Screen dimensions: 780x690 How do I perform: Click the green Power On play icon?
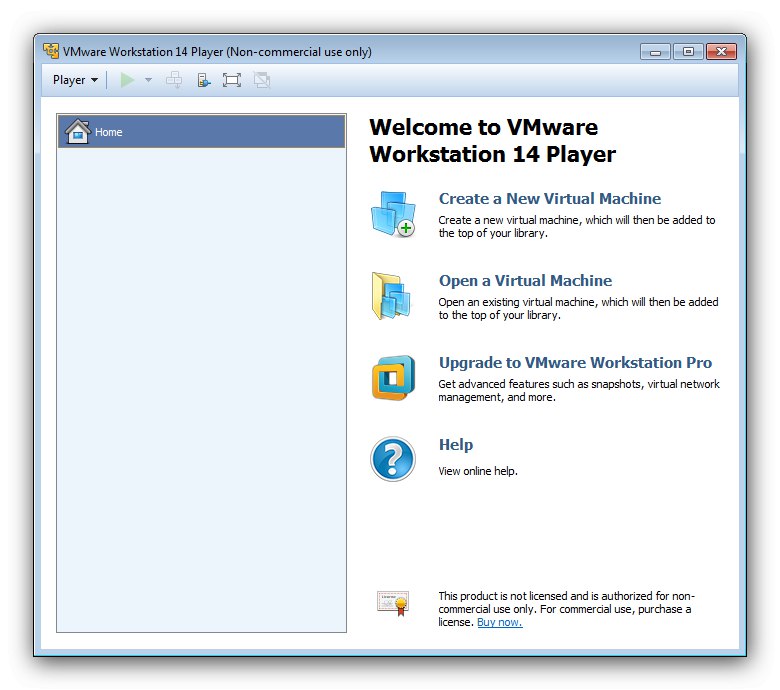tap(127, 80)
